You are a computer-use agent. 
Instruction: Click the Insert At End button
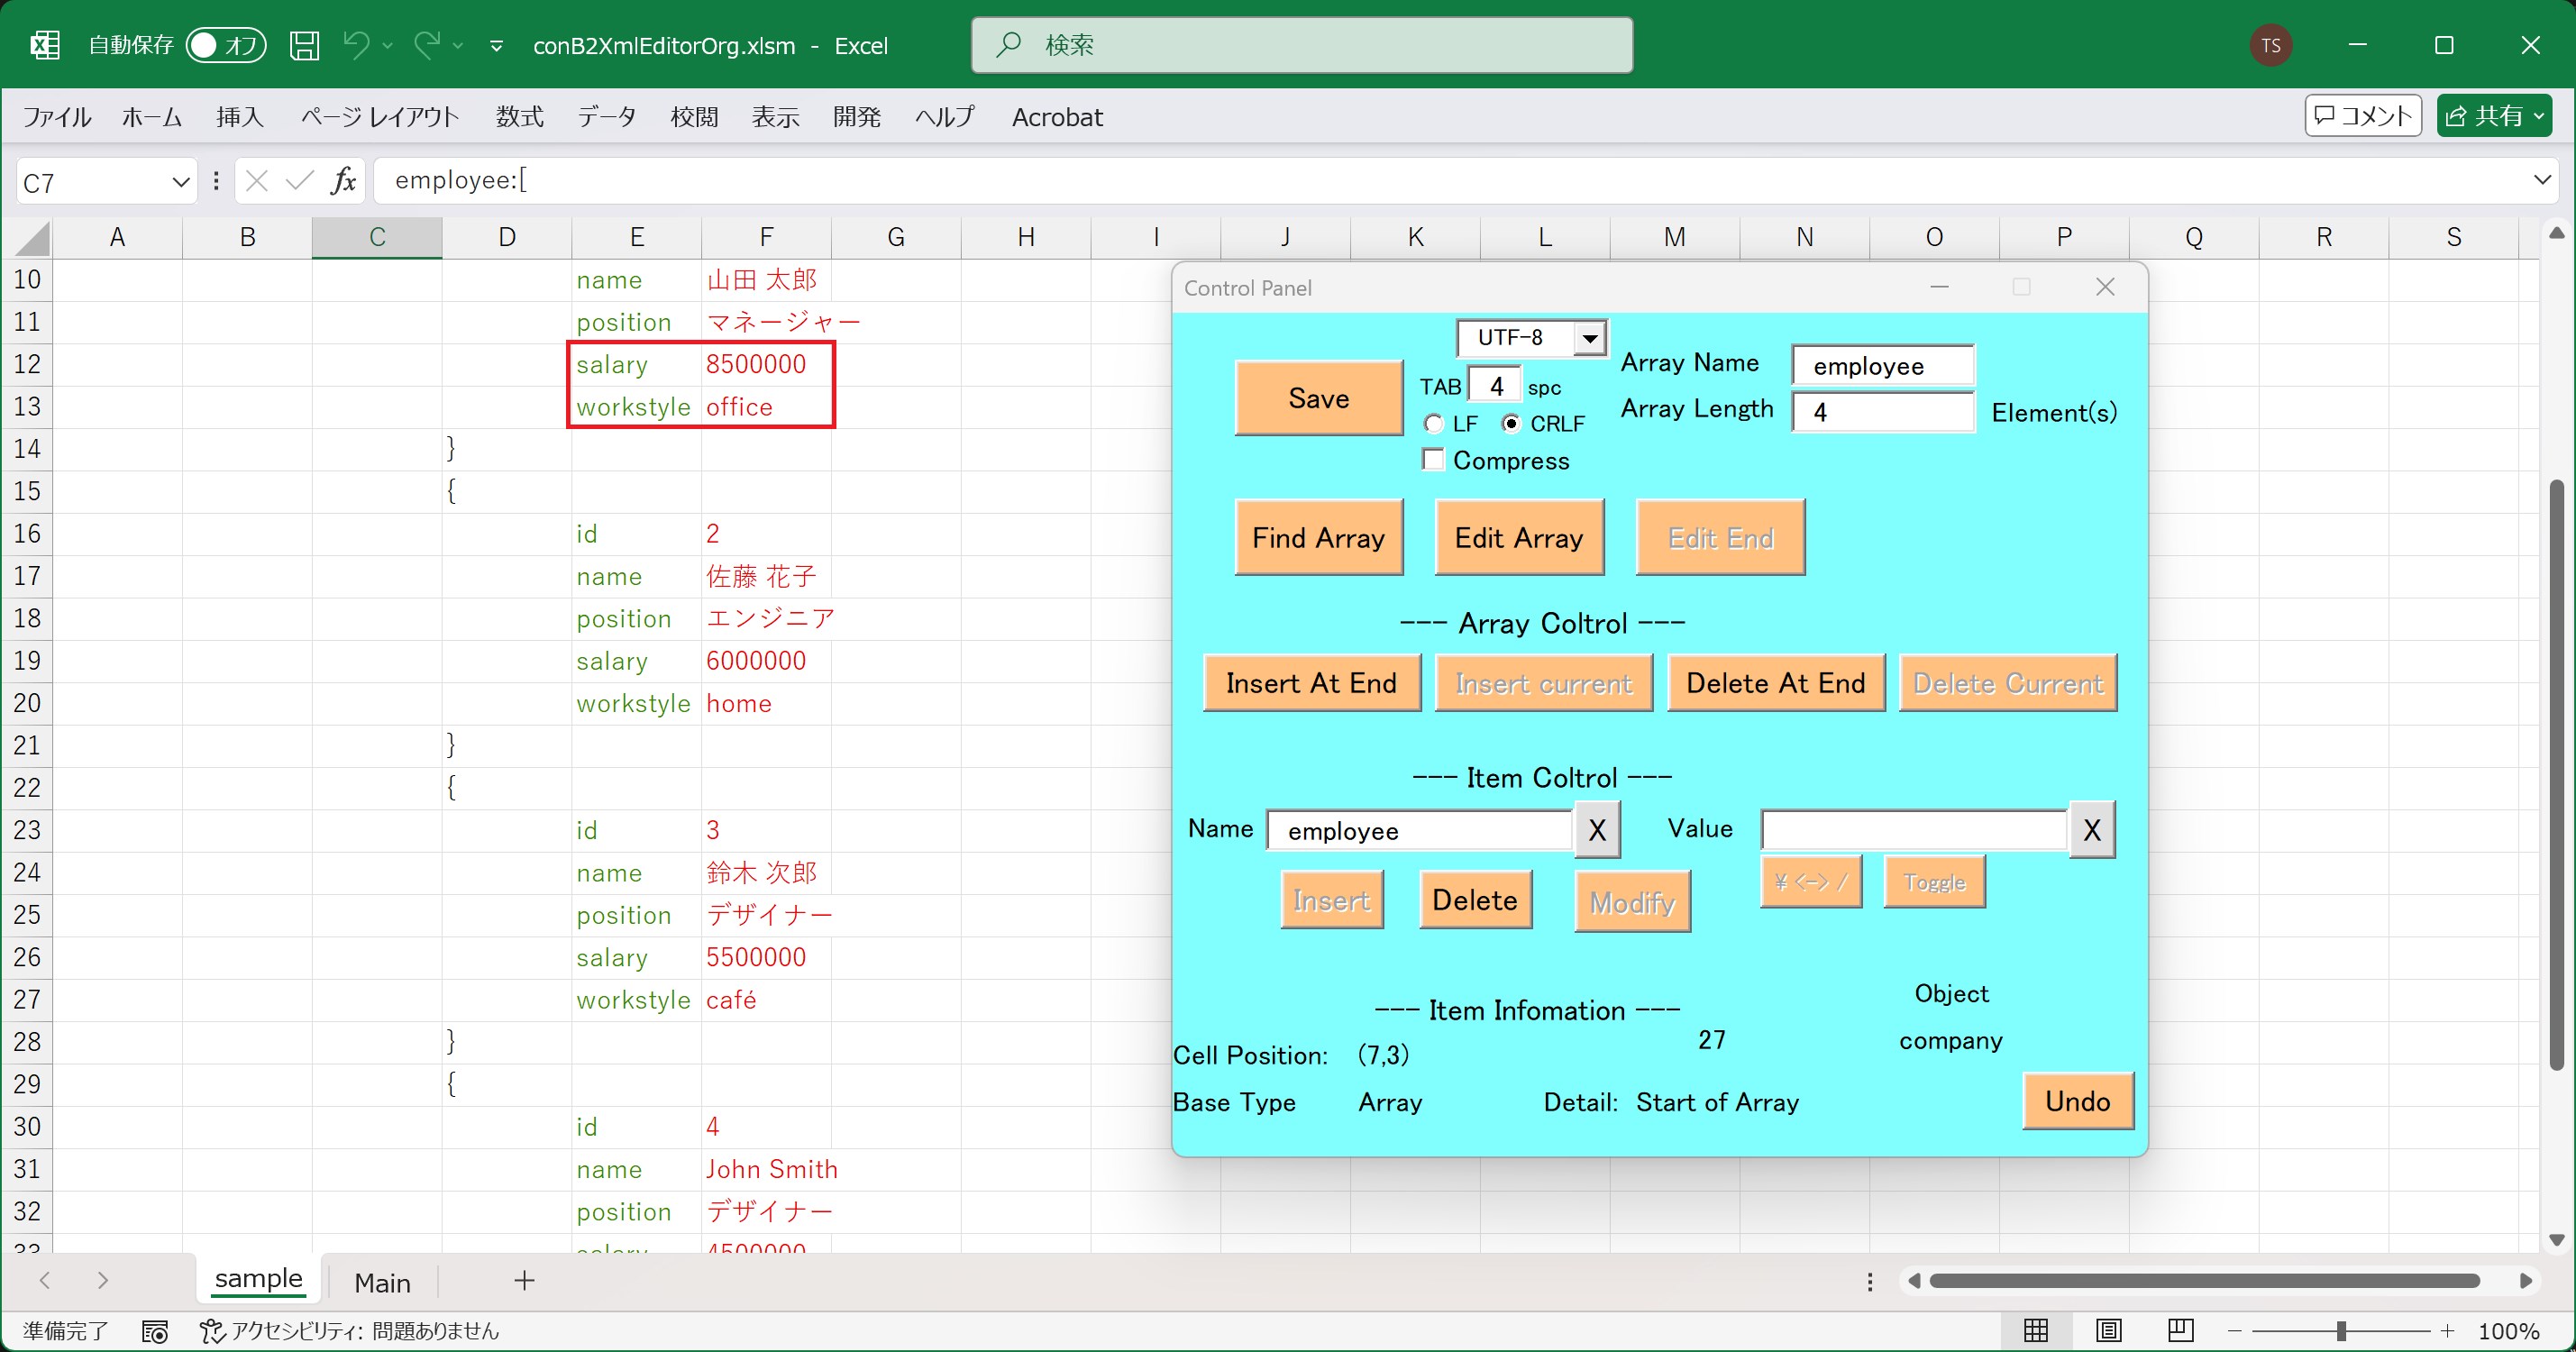click(x=1311, y=683)
